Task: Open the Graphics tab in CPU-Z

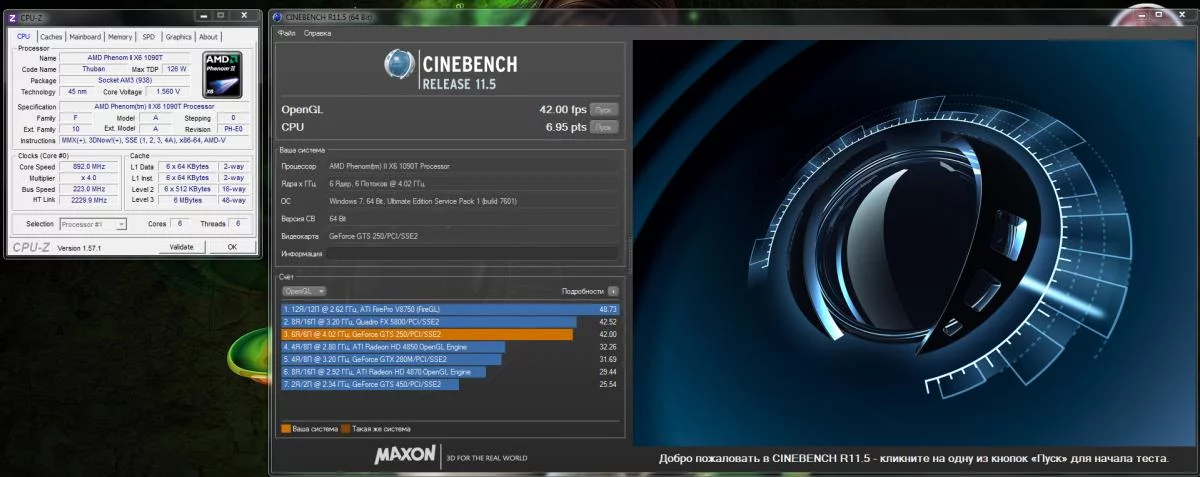Action: tap(179, 37)
